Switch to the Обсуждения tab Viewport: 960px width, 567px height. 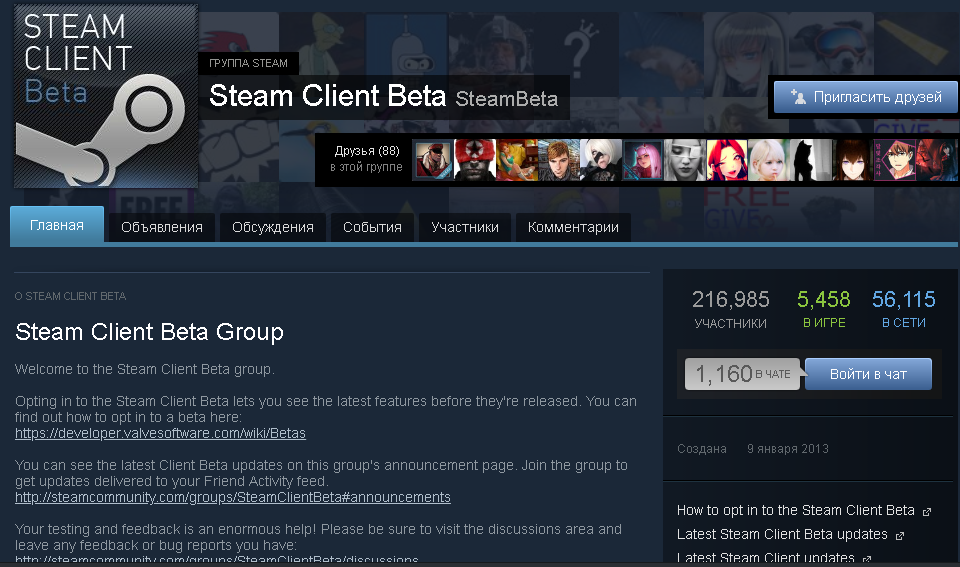[272, 227]
